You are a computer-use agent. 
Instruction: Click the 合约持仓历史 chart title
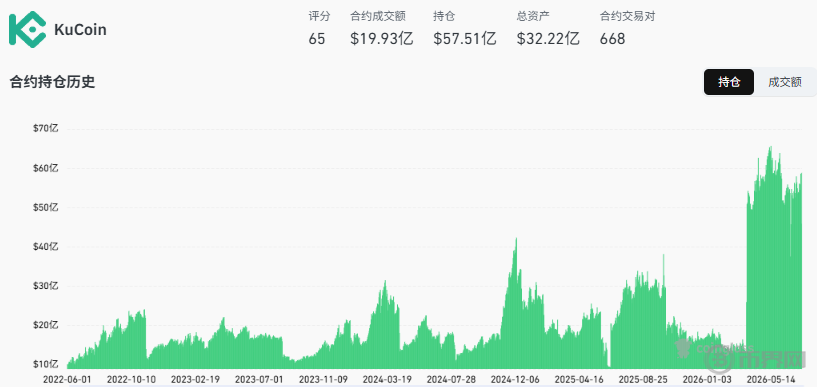pyautogui.click(x=52, y=82)
